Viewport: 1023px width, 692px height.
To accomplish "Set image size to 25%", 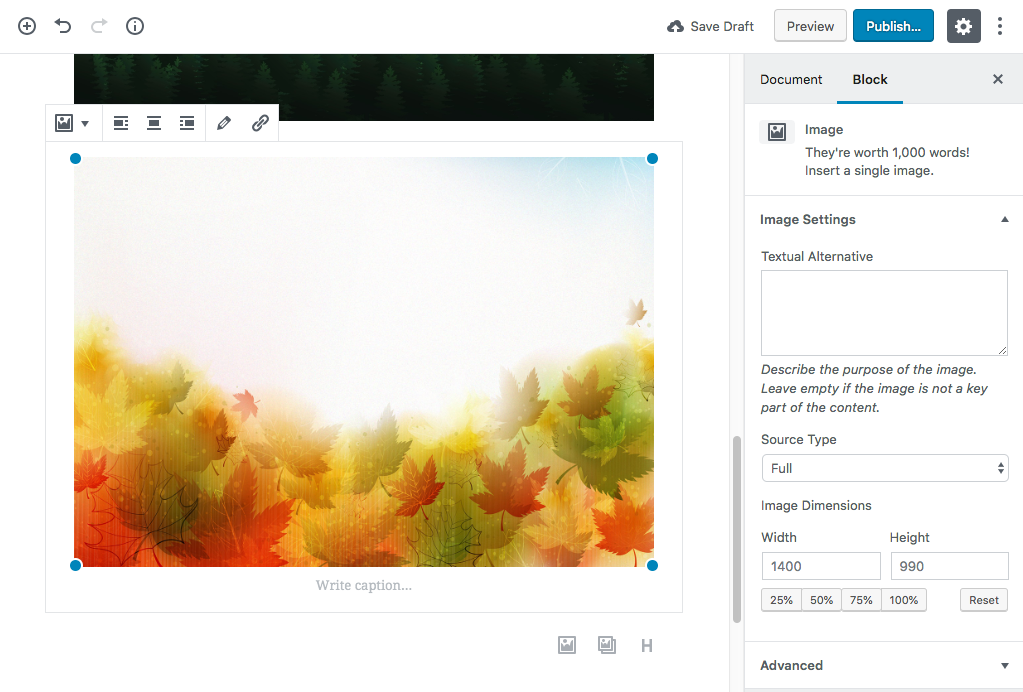I will pyautogui.click(x=781, y=600).
